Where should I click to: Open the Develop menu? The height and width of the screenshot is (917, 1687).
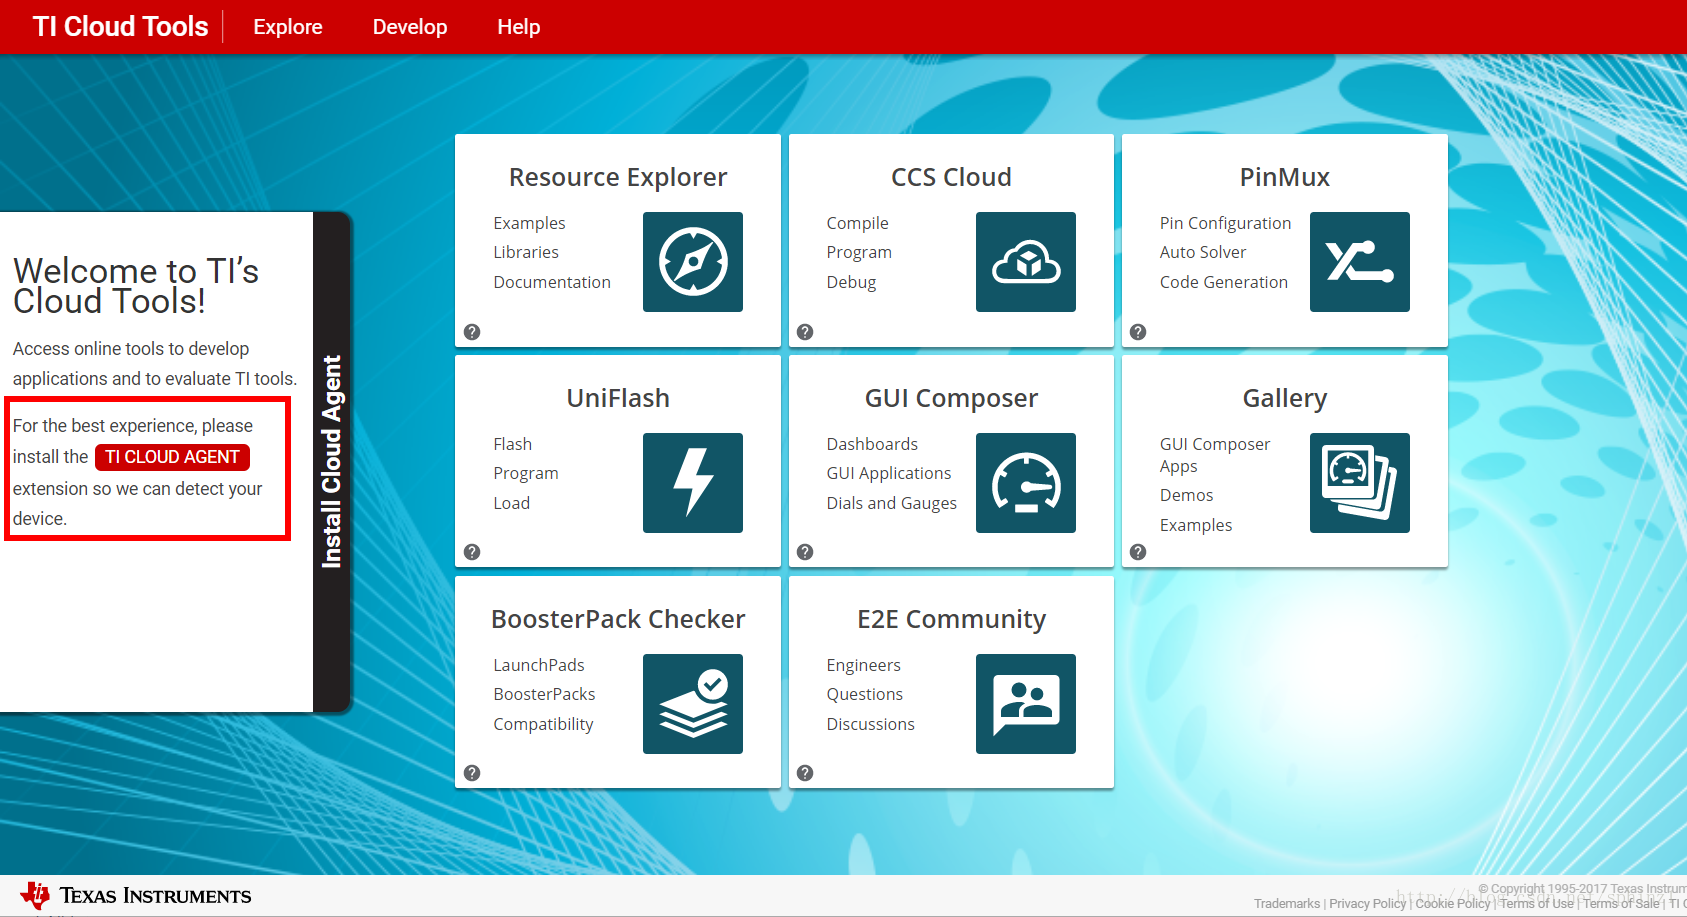[410, 27]
